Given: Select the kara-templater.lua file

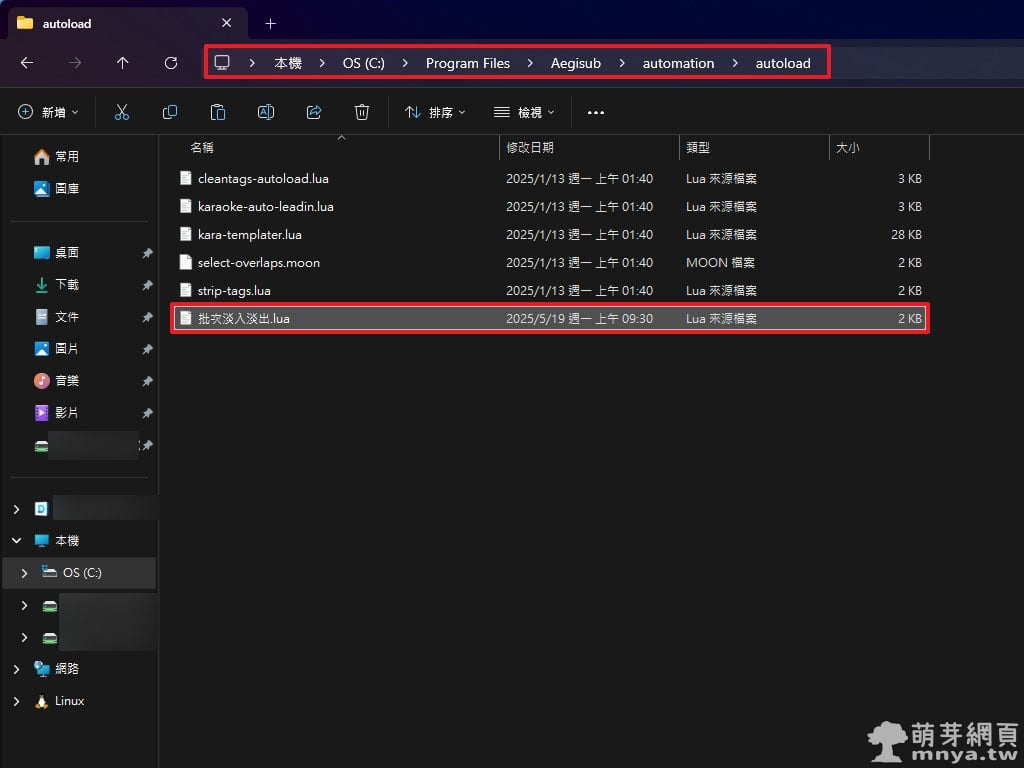Looking at the screenshot, I should tap(249, 234).
